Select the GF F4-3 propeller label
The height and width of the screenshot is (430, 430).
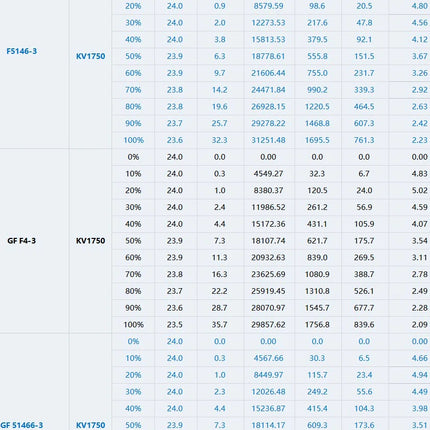(x=22, y=241)
